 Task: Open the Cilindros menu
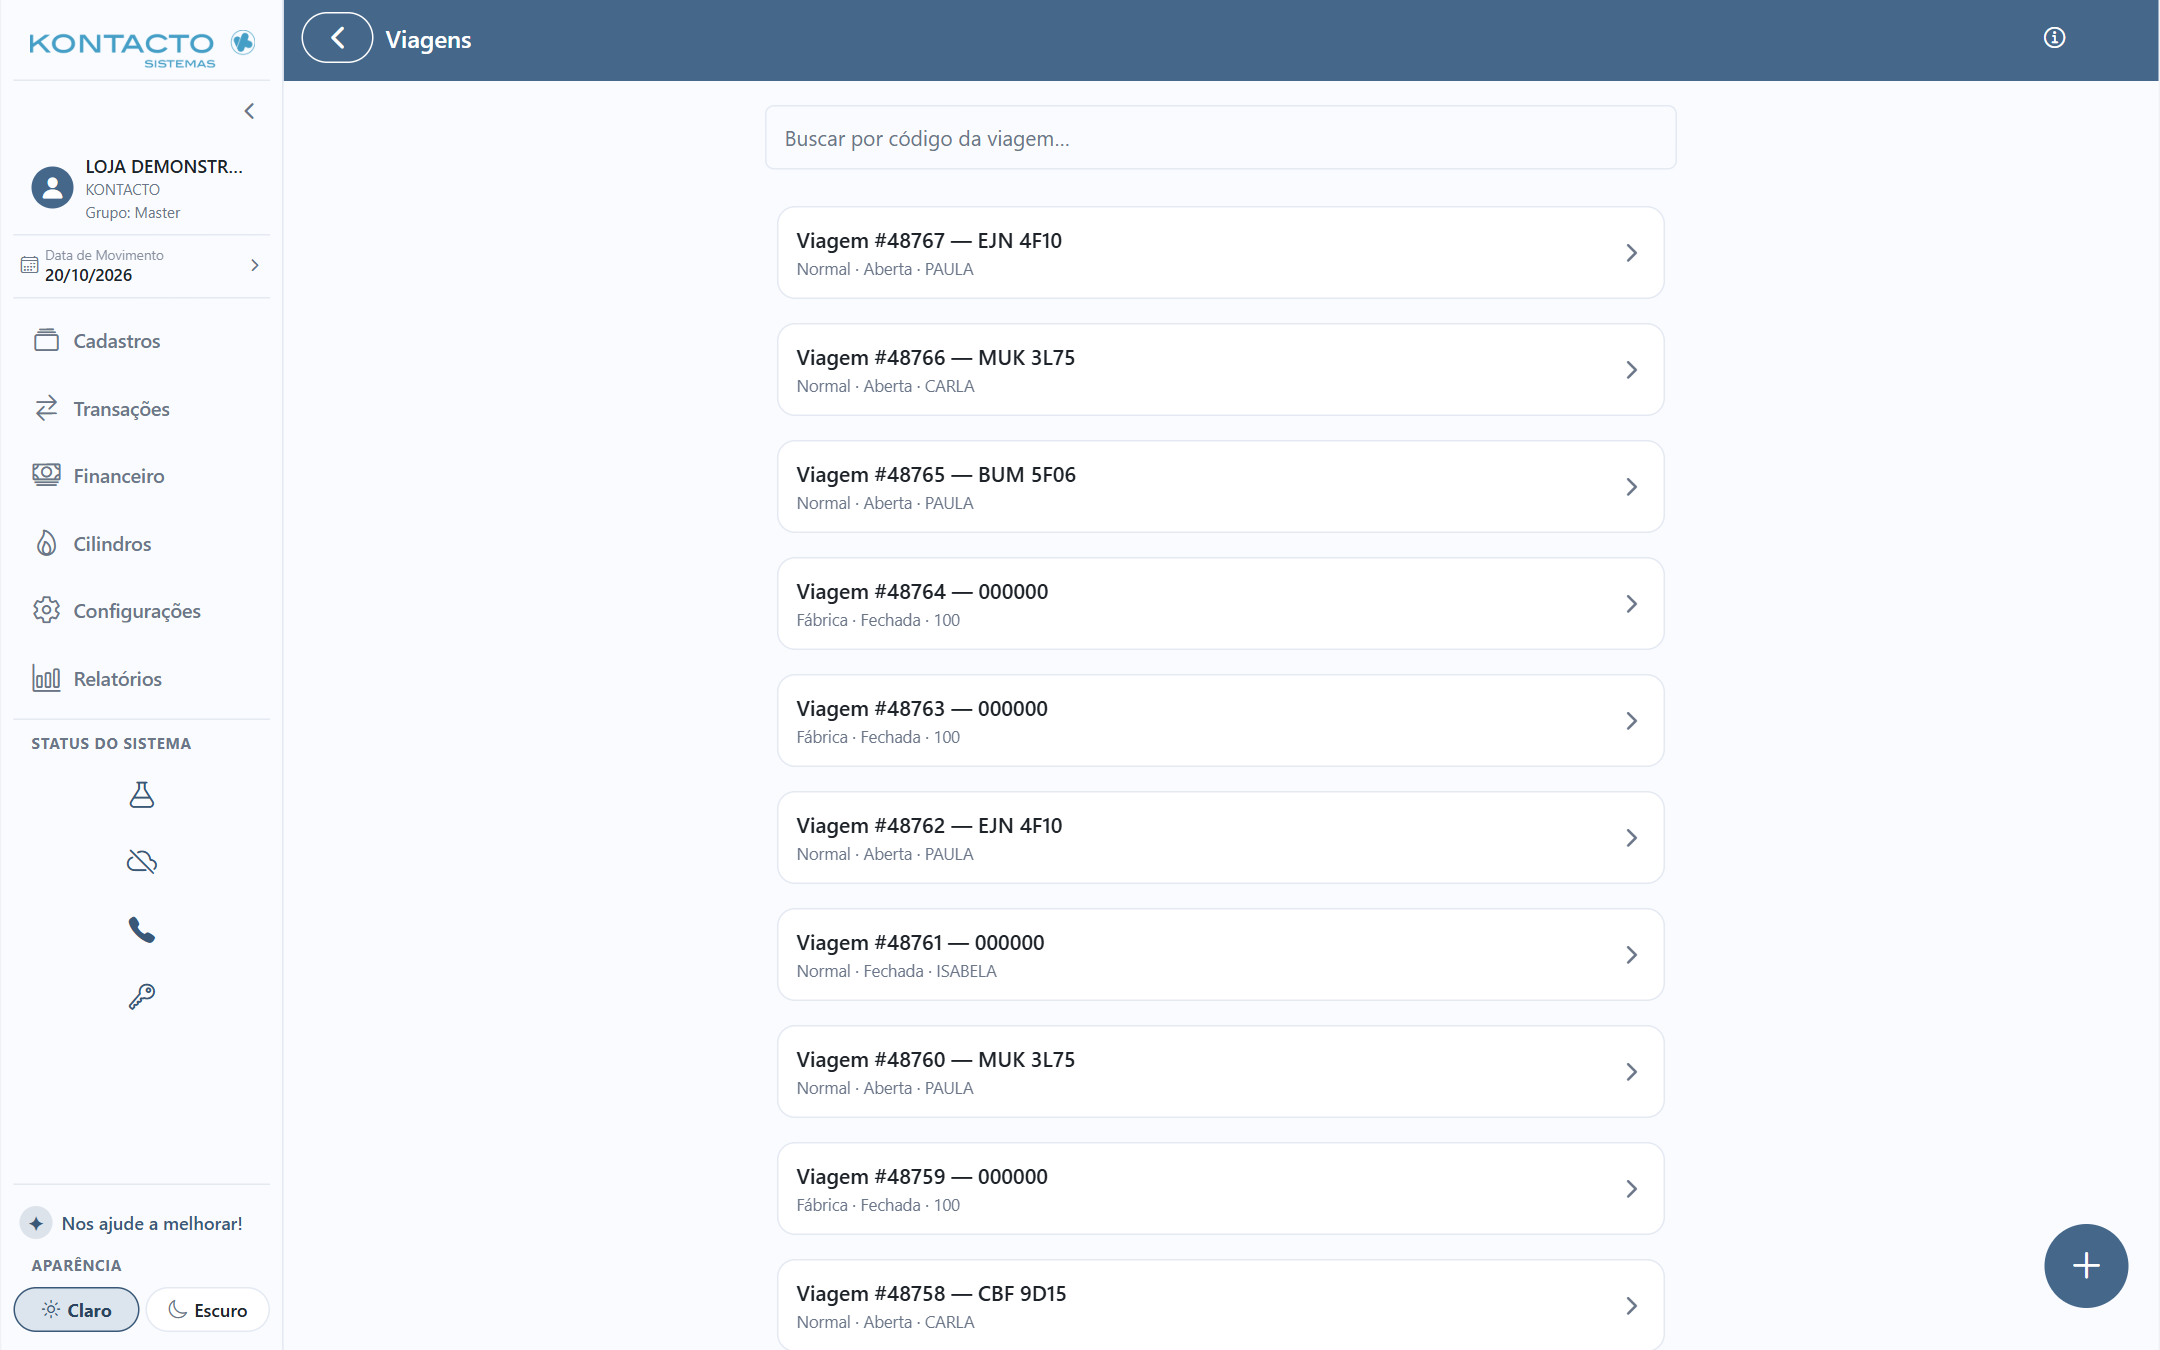(x=142, y=544)
